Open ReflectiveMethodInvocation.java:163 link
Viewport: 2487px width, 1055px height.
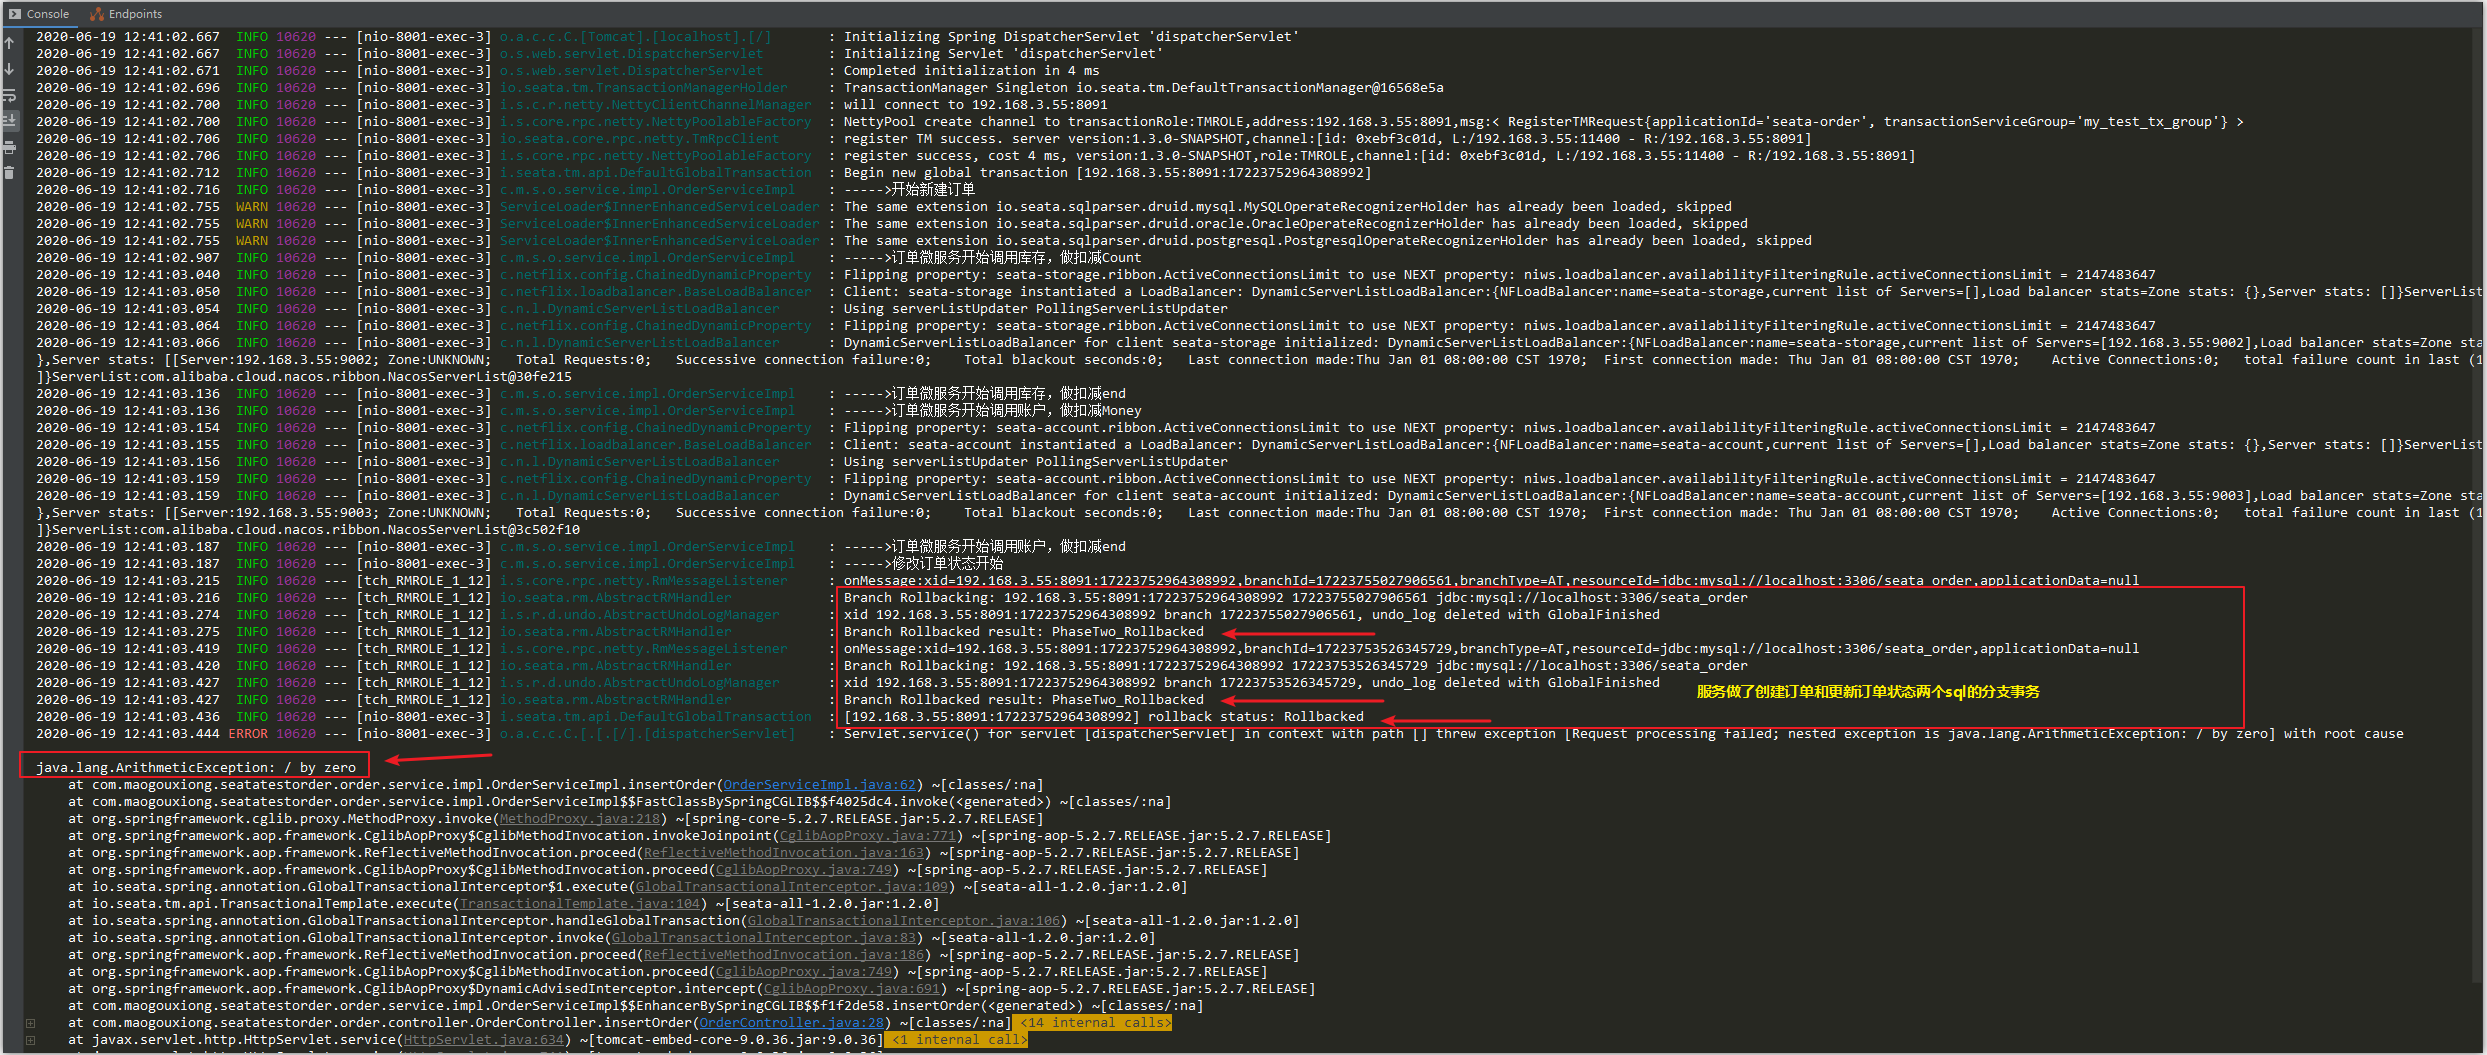[x=784, y=853]
